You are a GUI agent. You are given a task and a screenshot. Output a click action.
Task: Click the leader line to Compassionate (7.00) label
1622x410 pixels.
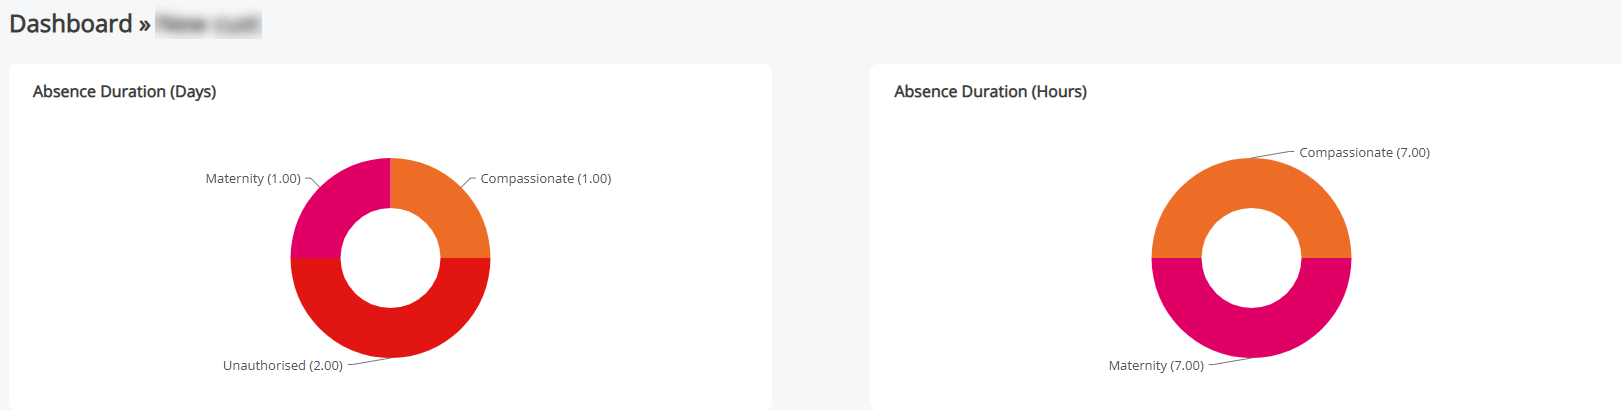[1273, 155]
